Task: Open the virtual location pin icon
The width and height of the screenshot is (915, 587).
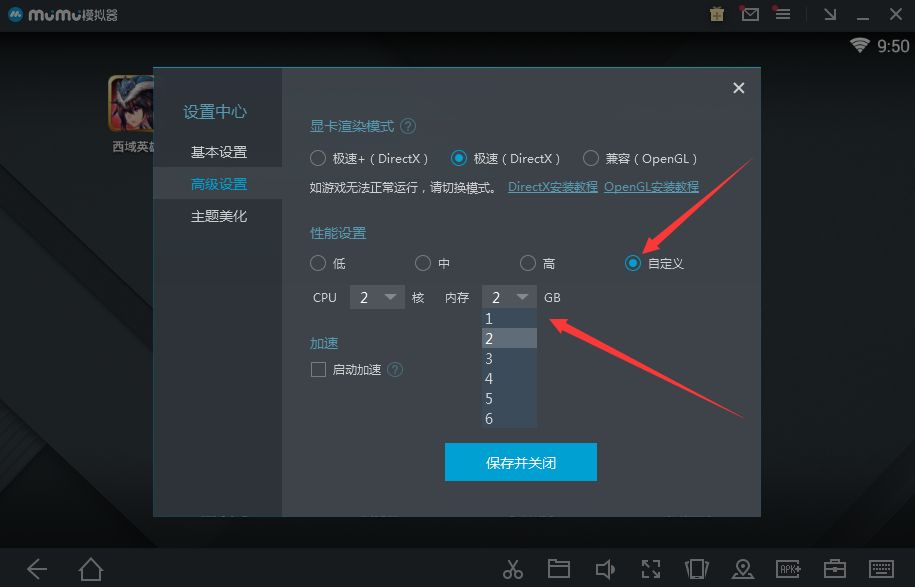Action: pos(742,569)
